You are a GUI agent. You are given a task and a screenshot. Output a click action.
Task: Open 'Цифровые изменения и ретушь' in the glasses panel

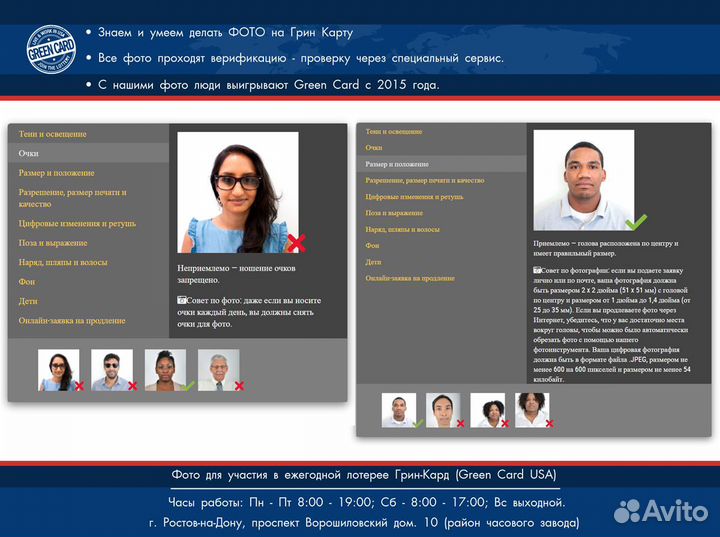(77, 223)
